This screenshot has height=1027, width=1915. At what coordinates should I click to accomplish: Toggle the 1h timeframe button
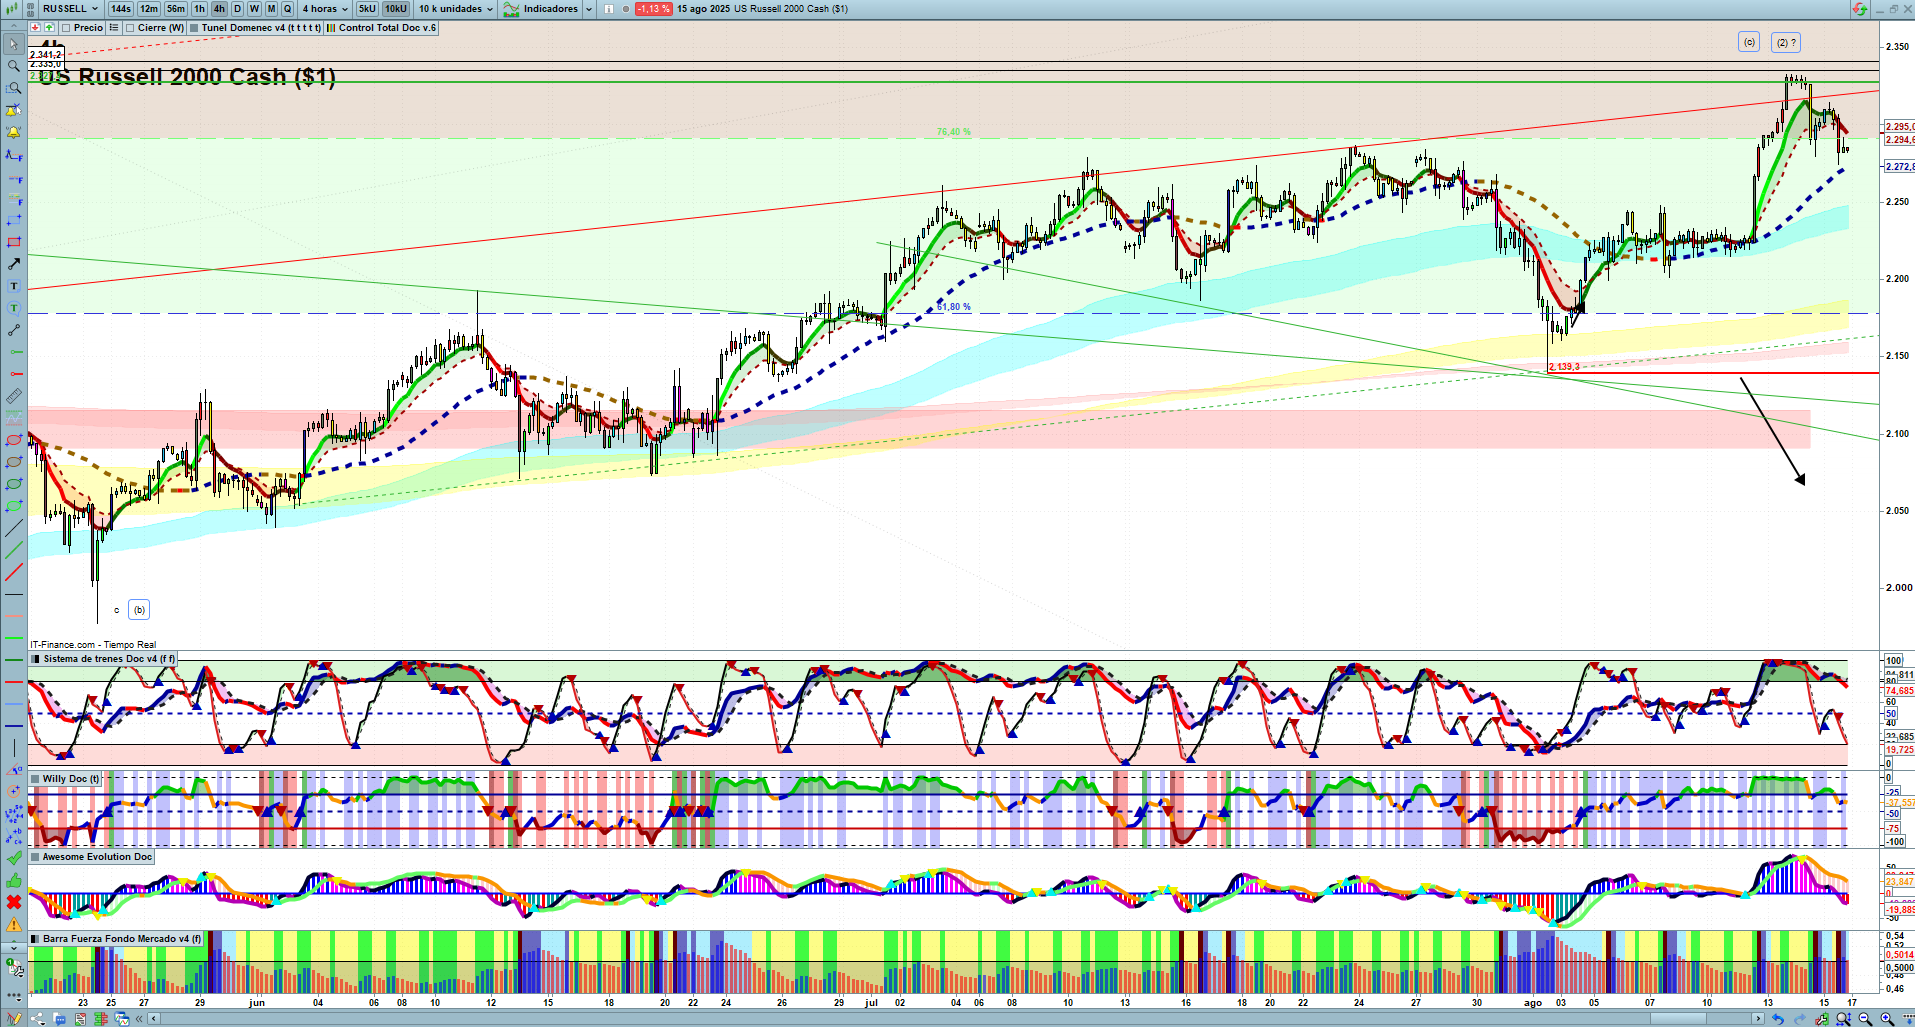199,9
